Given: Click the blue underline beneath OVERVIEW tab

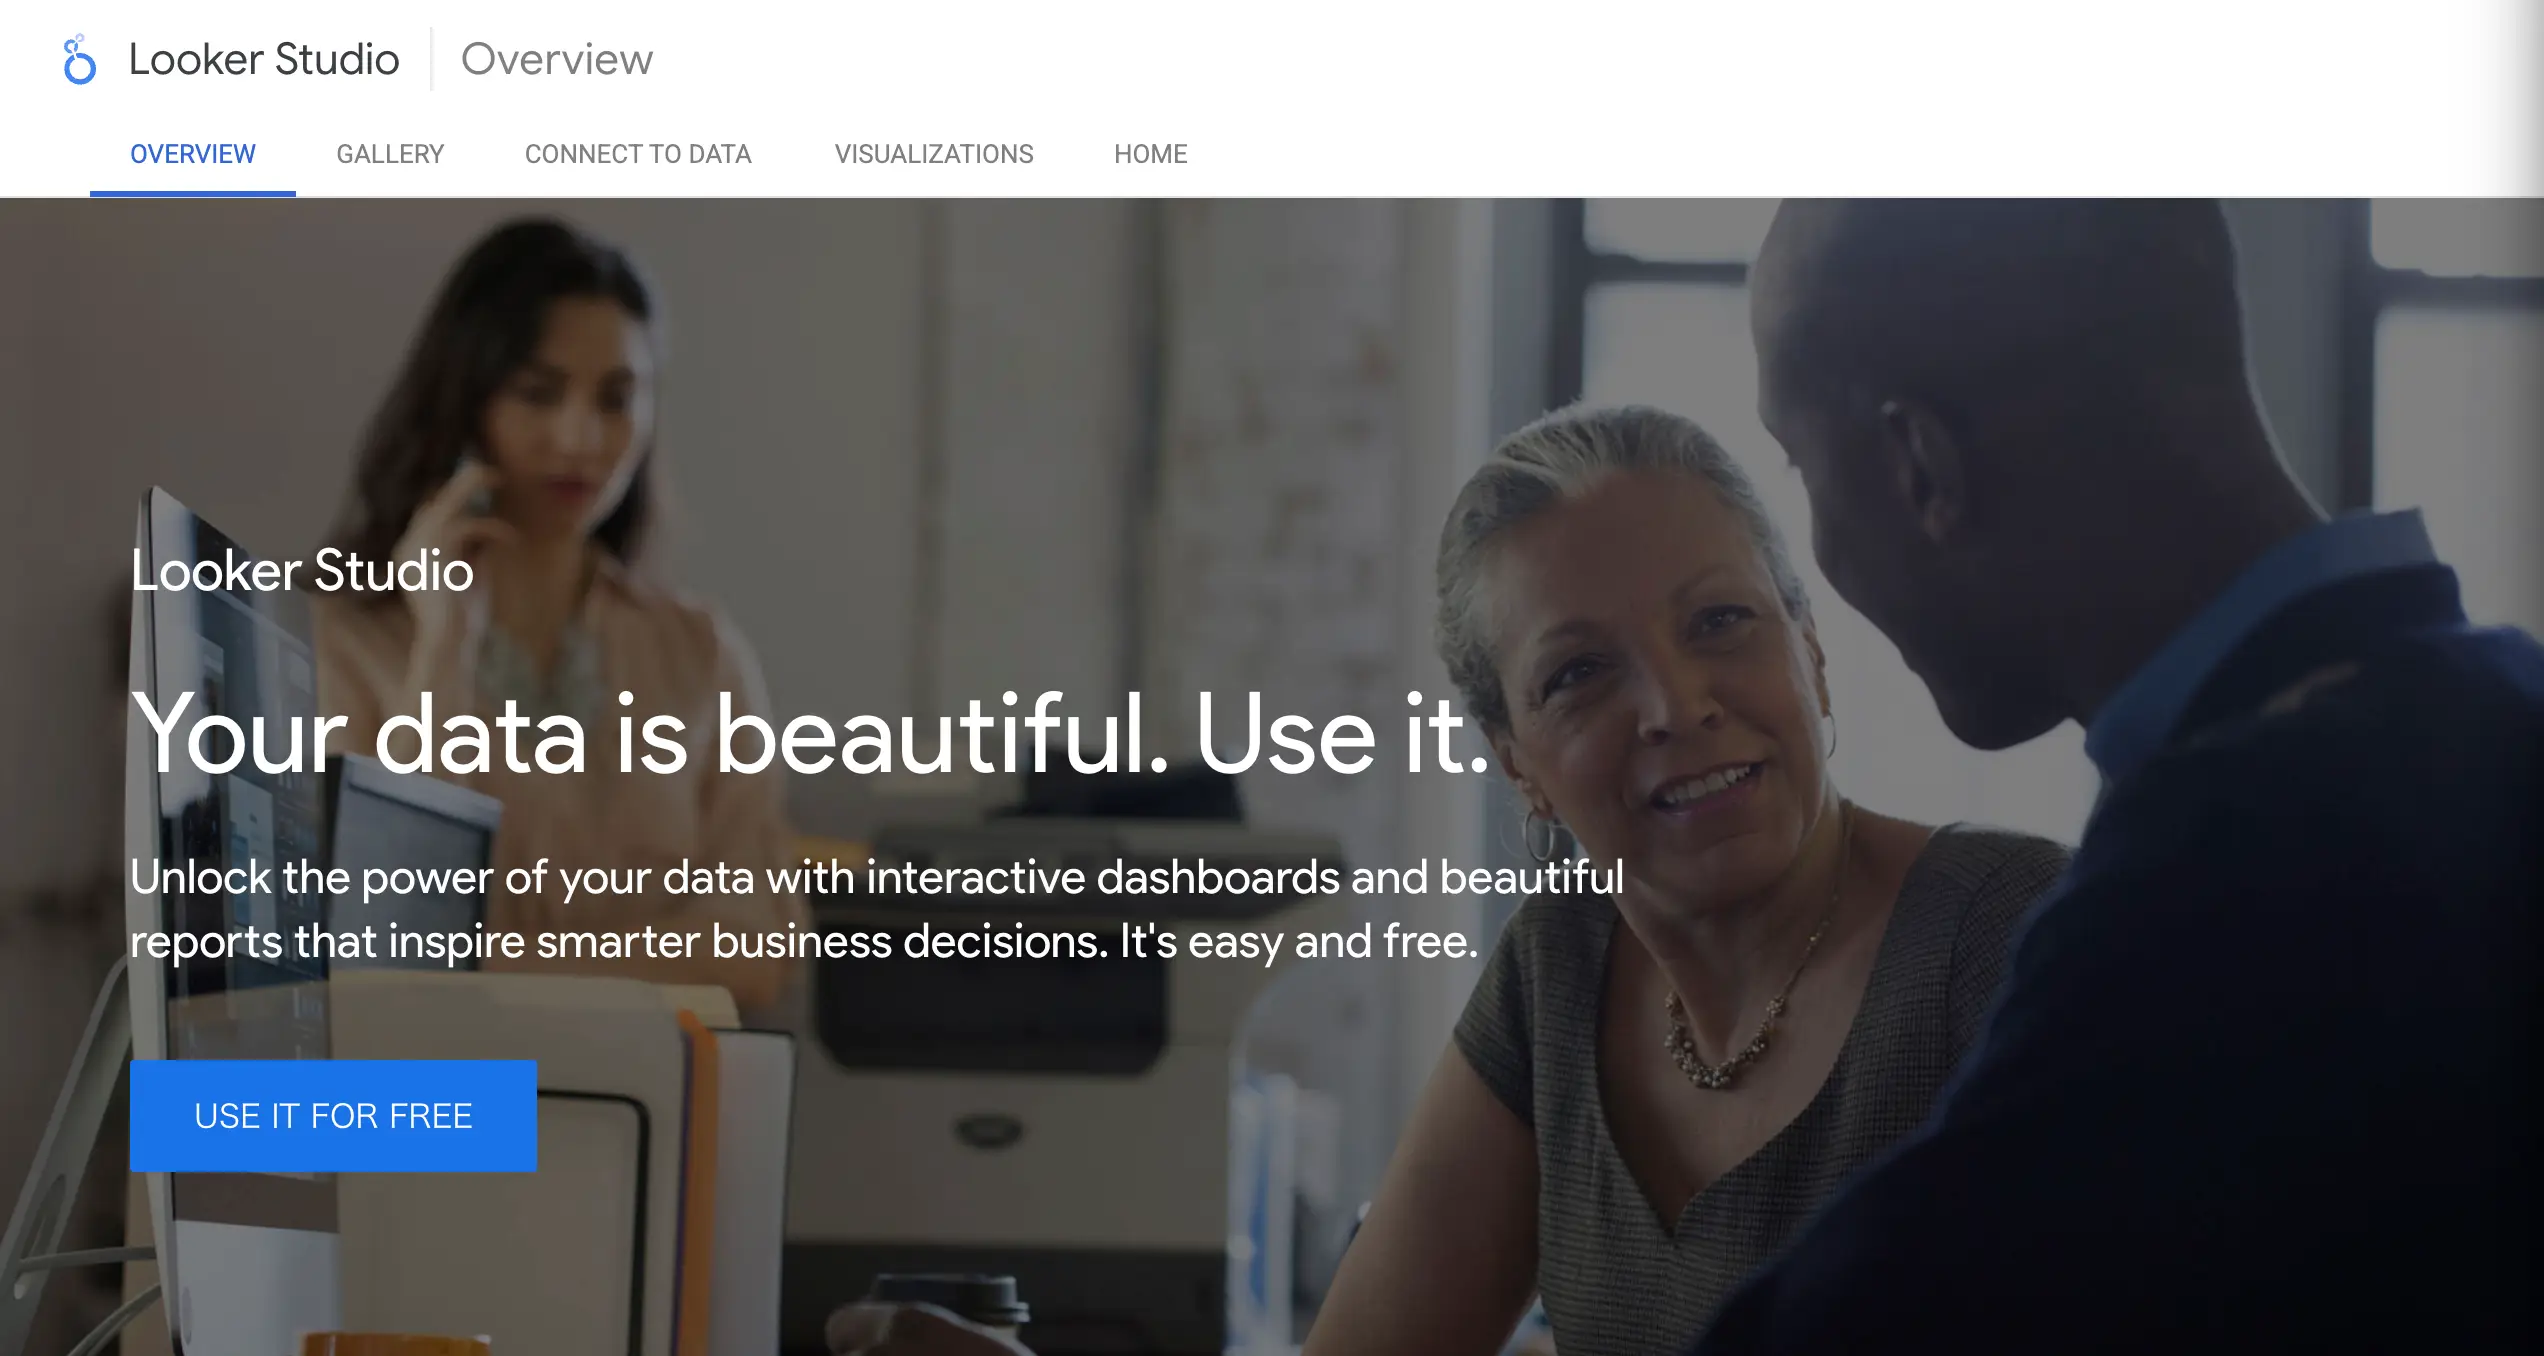Looking at the screenshot, I should [x=193, y=193].
